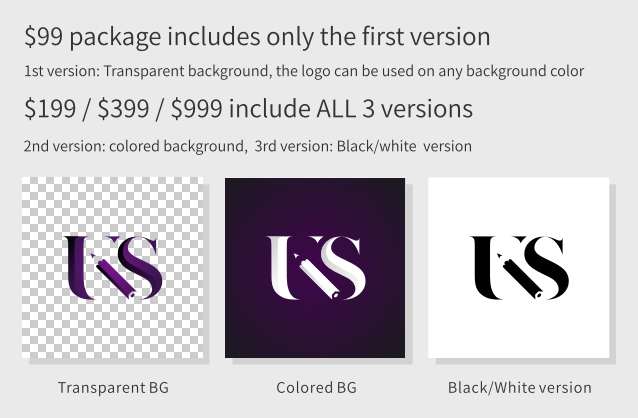Click the "Black/White version" caption
Viewport: 638px width, 418px height.
pyautogui.click(x=520, y=387)
